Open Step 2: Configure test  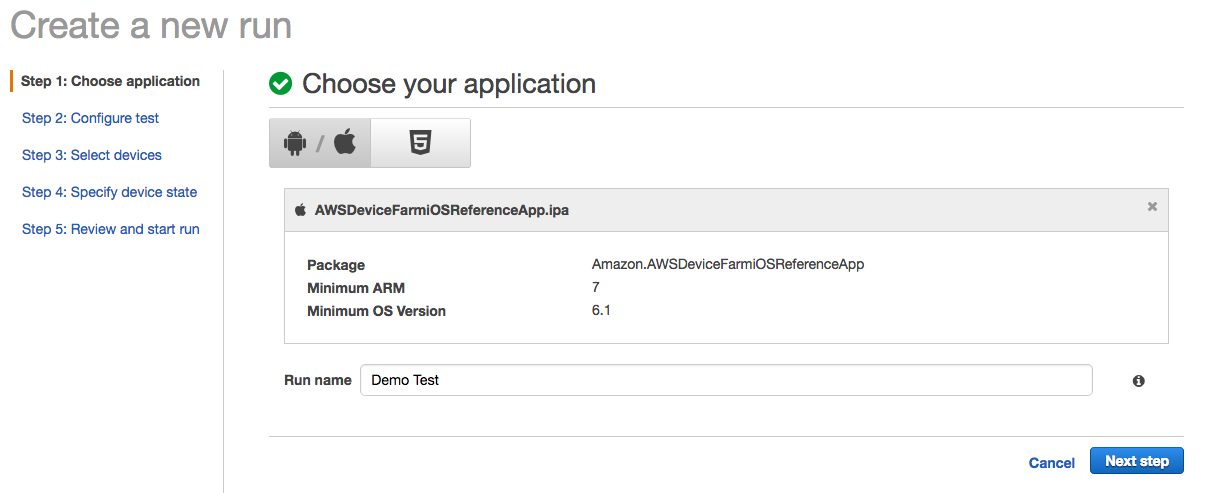click(x=90, y=118)
